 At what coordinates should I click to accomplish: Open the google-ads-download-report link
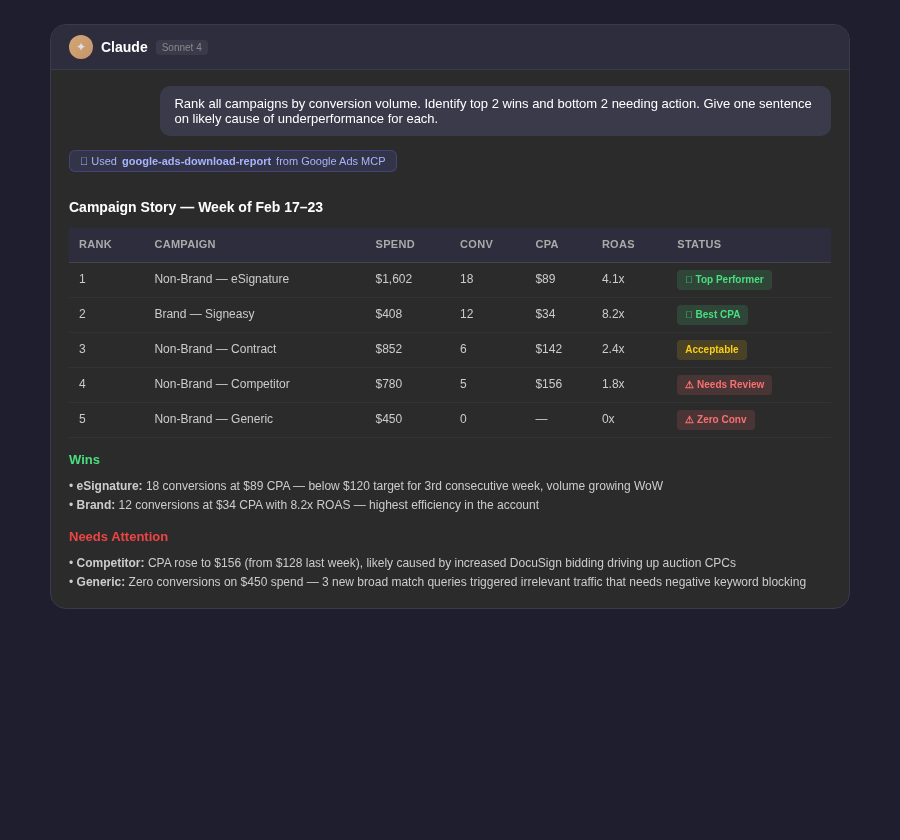(x=196, y=161)
